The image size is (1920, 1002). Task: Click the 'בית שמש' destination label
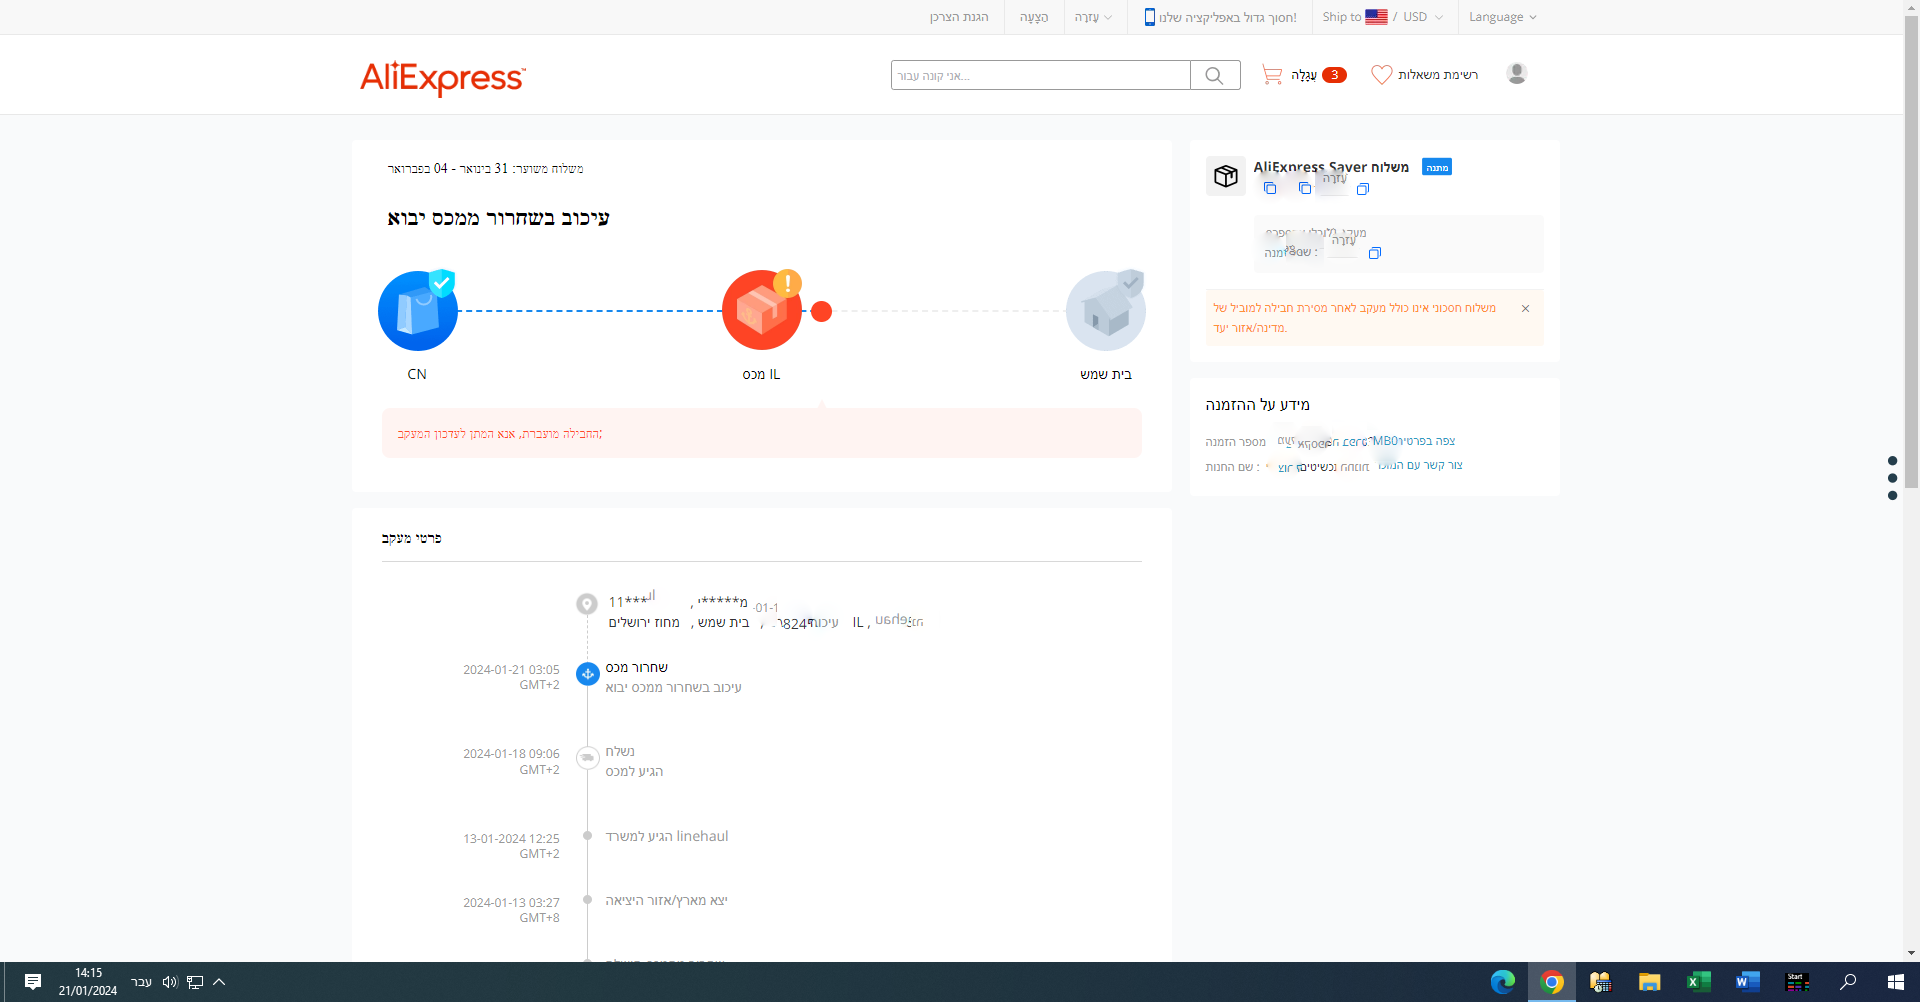[x=1106, y=374]
